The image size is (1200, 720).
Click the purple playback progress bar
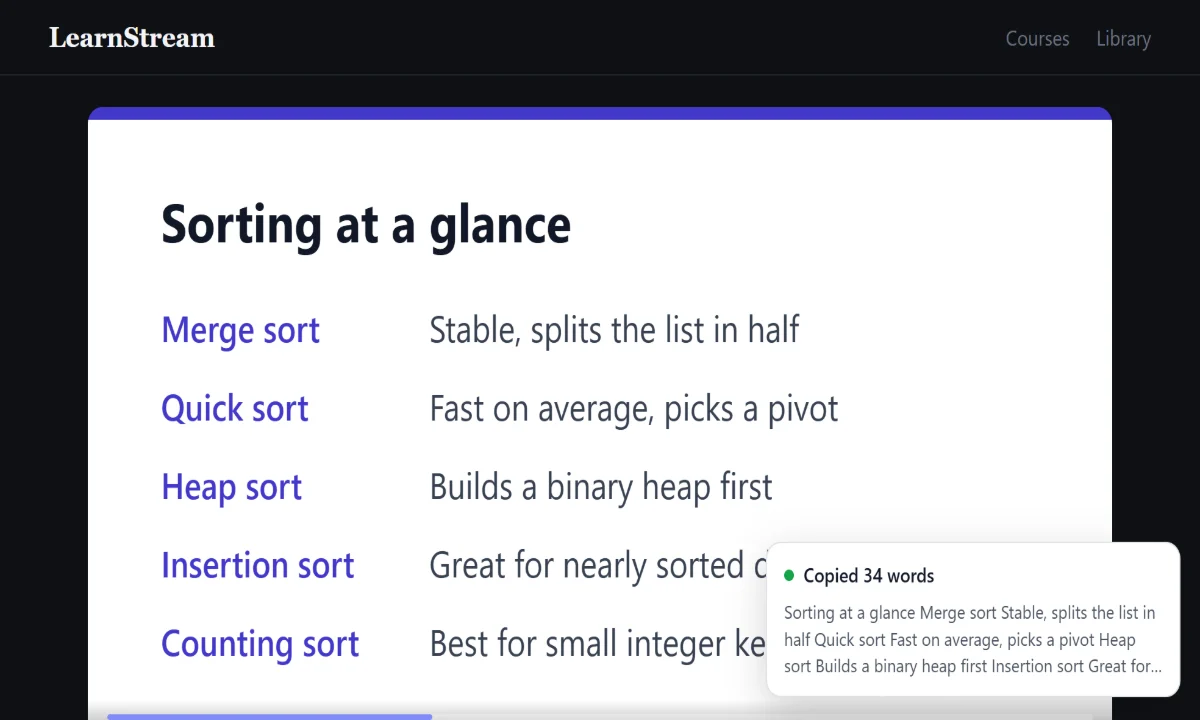(269, 716)
